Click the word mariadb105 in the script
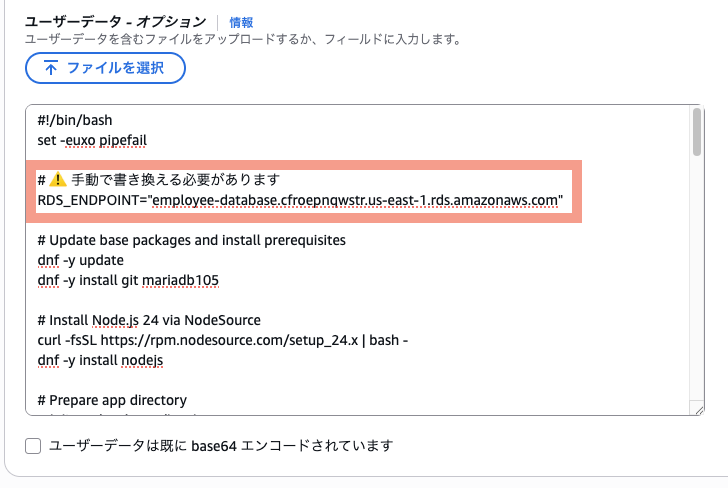Viewport: 728px width, 488px height. pyautogui.click(x=180, y=280)
